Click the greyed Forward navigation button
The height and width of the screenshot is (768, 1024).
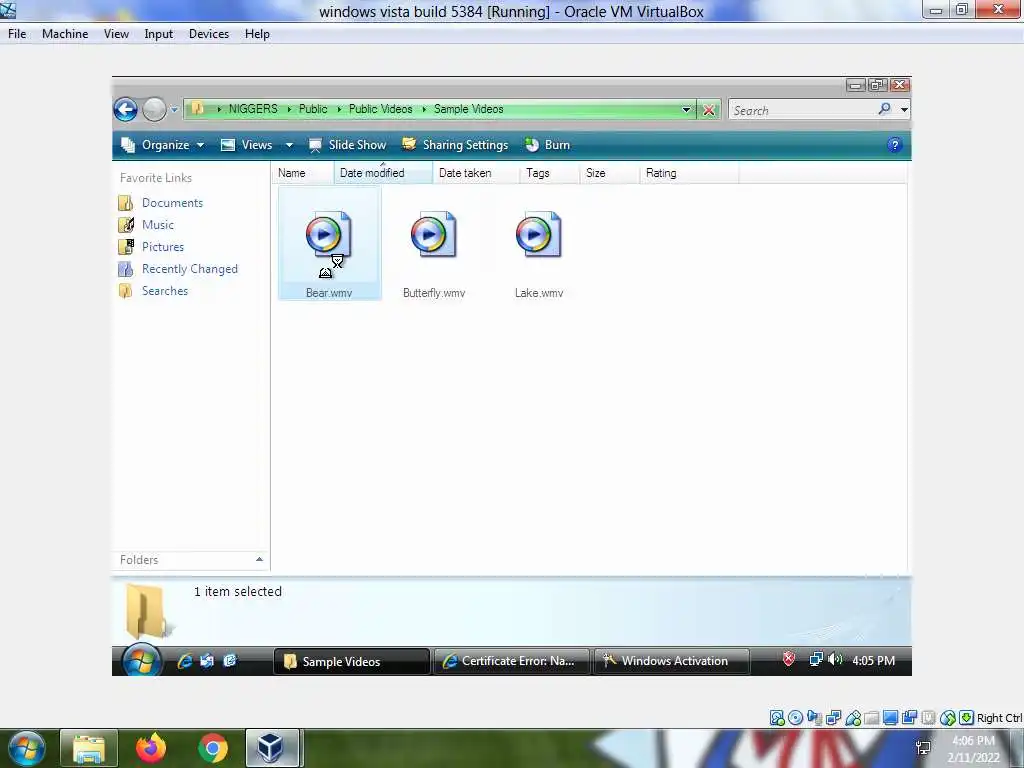(x=155, y=110)
